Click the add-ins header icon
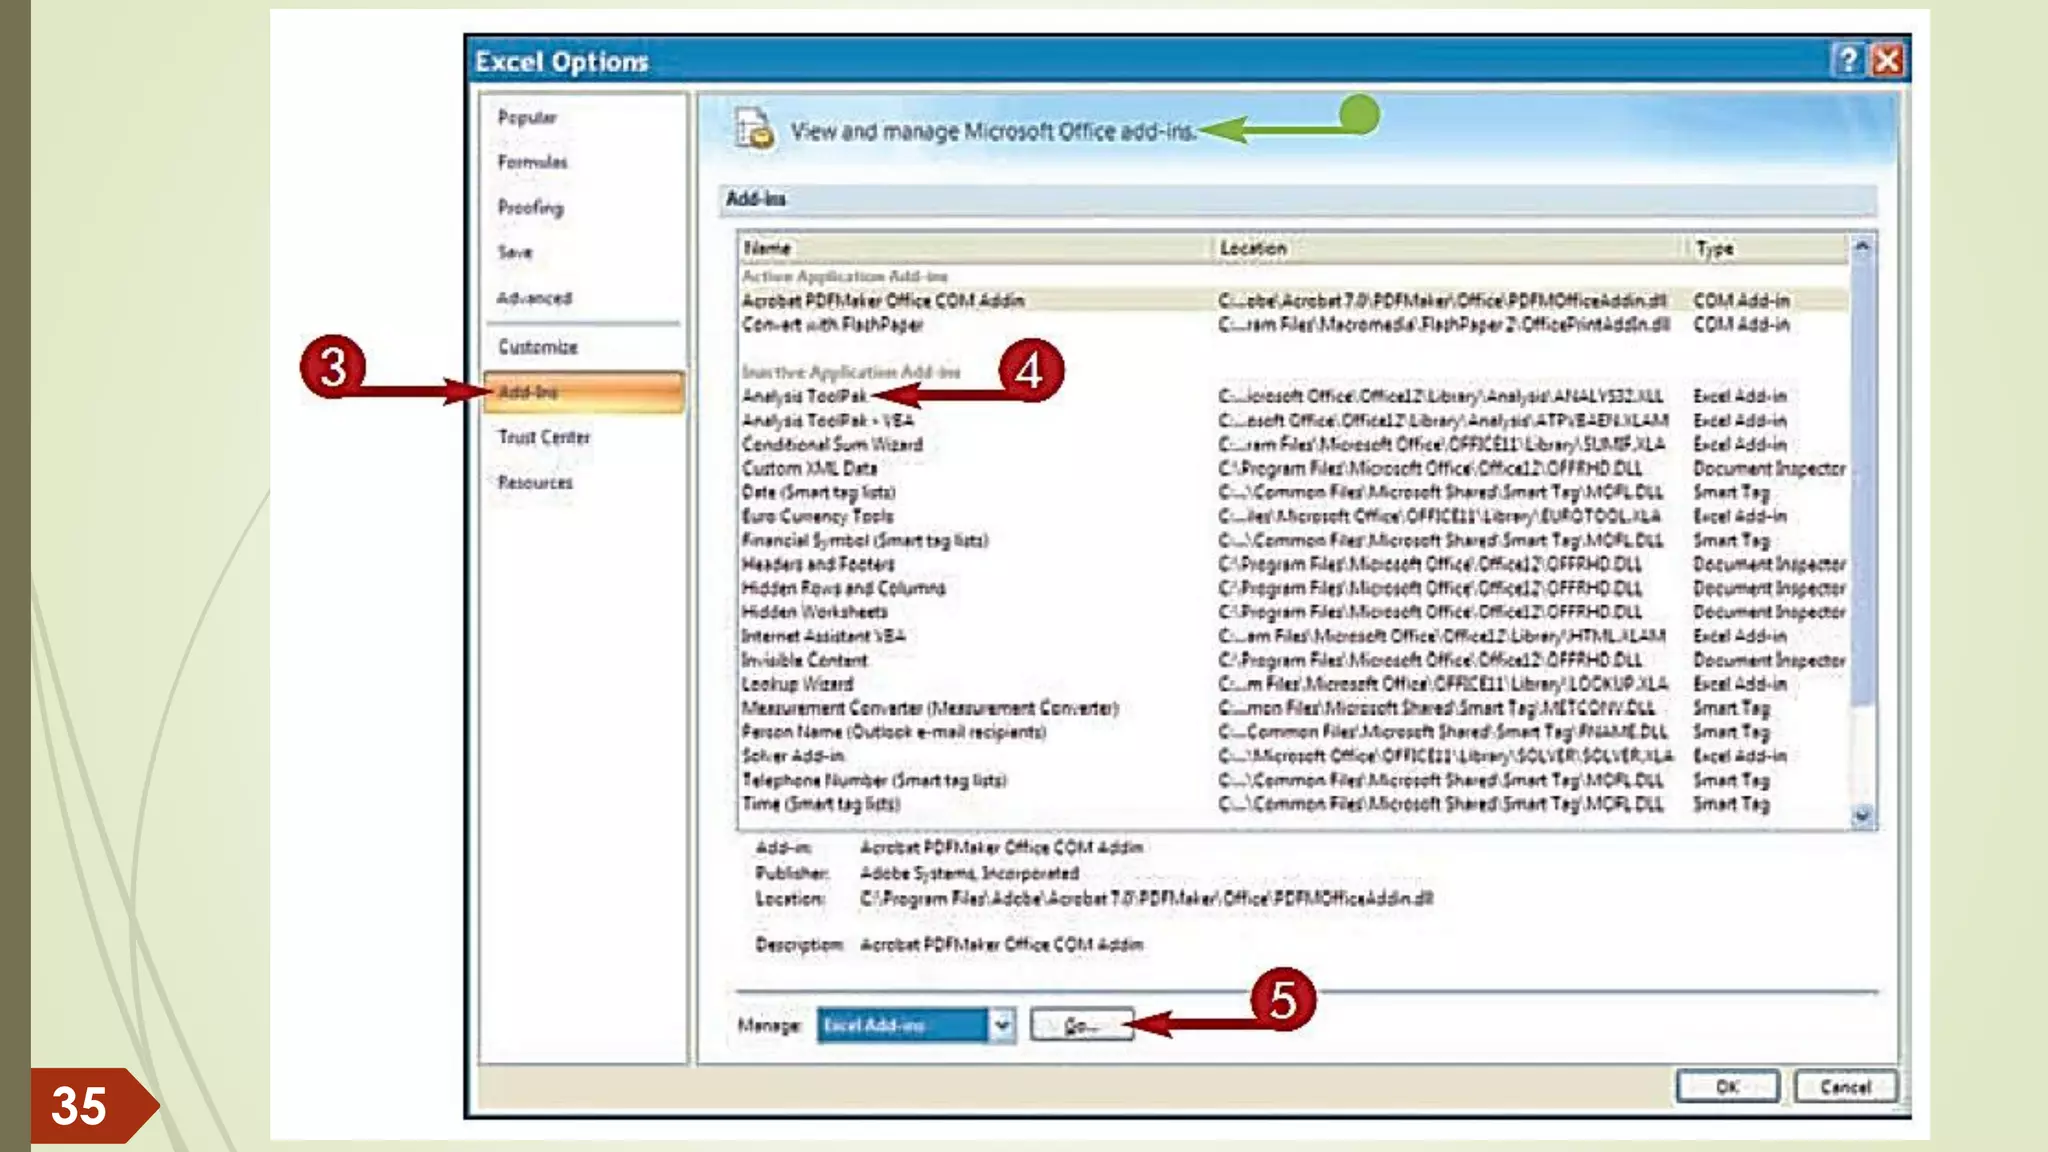This screenshot has width=2048, height=1152. [x=754, y=130]
